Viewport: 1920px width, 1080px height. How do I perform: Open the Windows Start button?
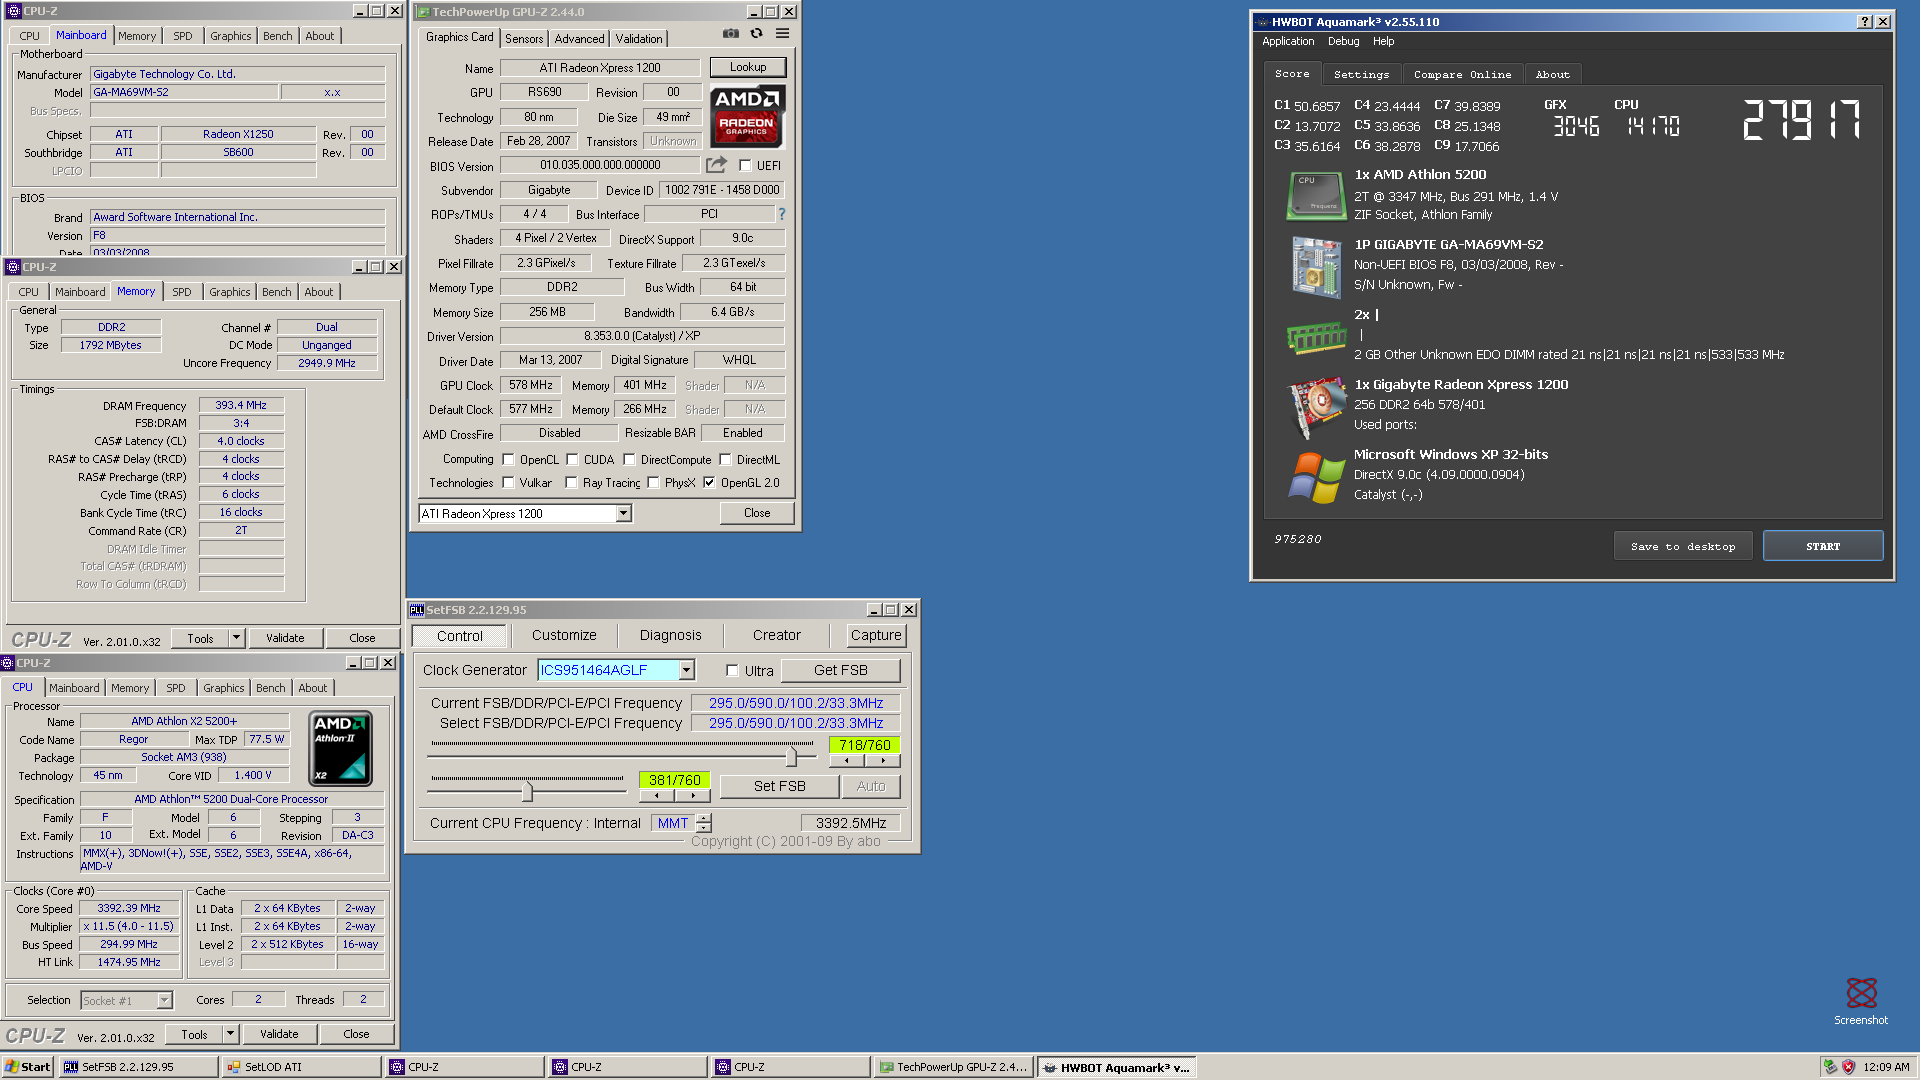point(27,1067)
